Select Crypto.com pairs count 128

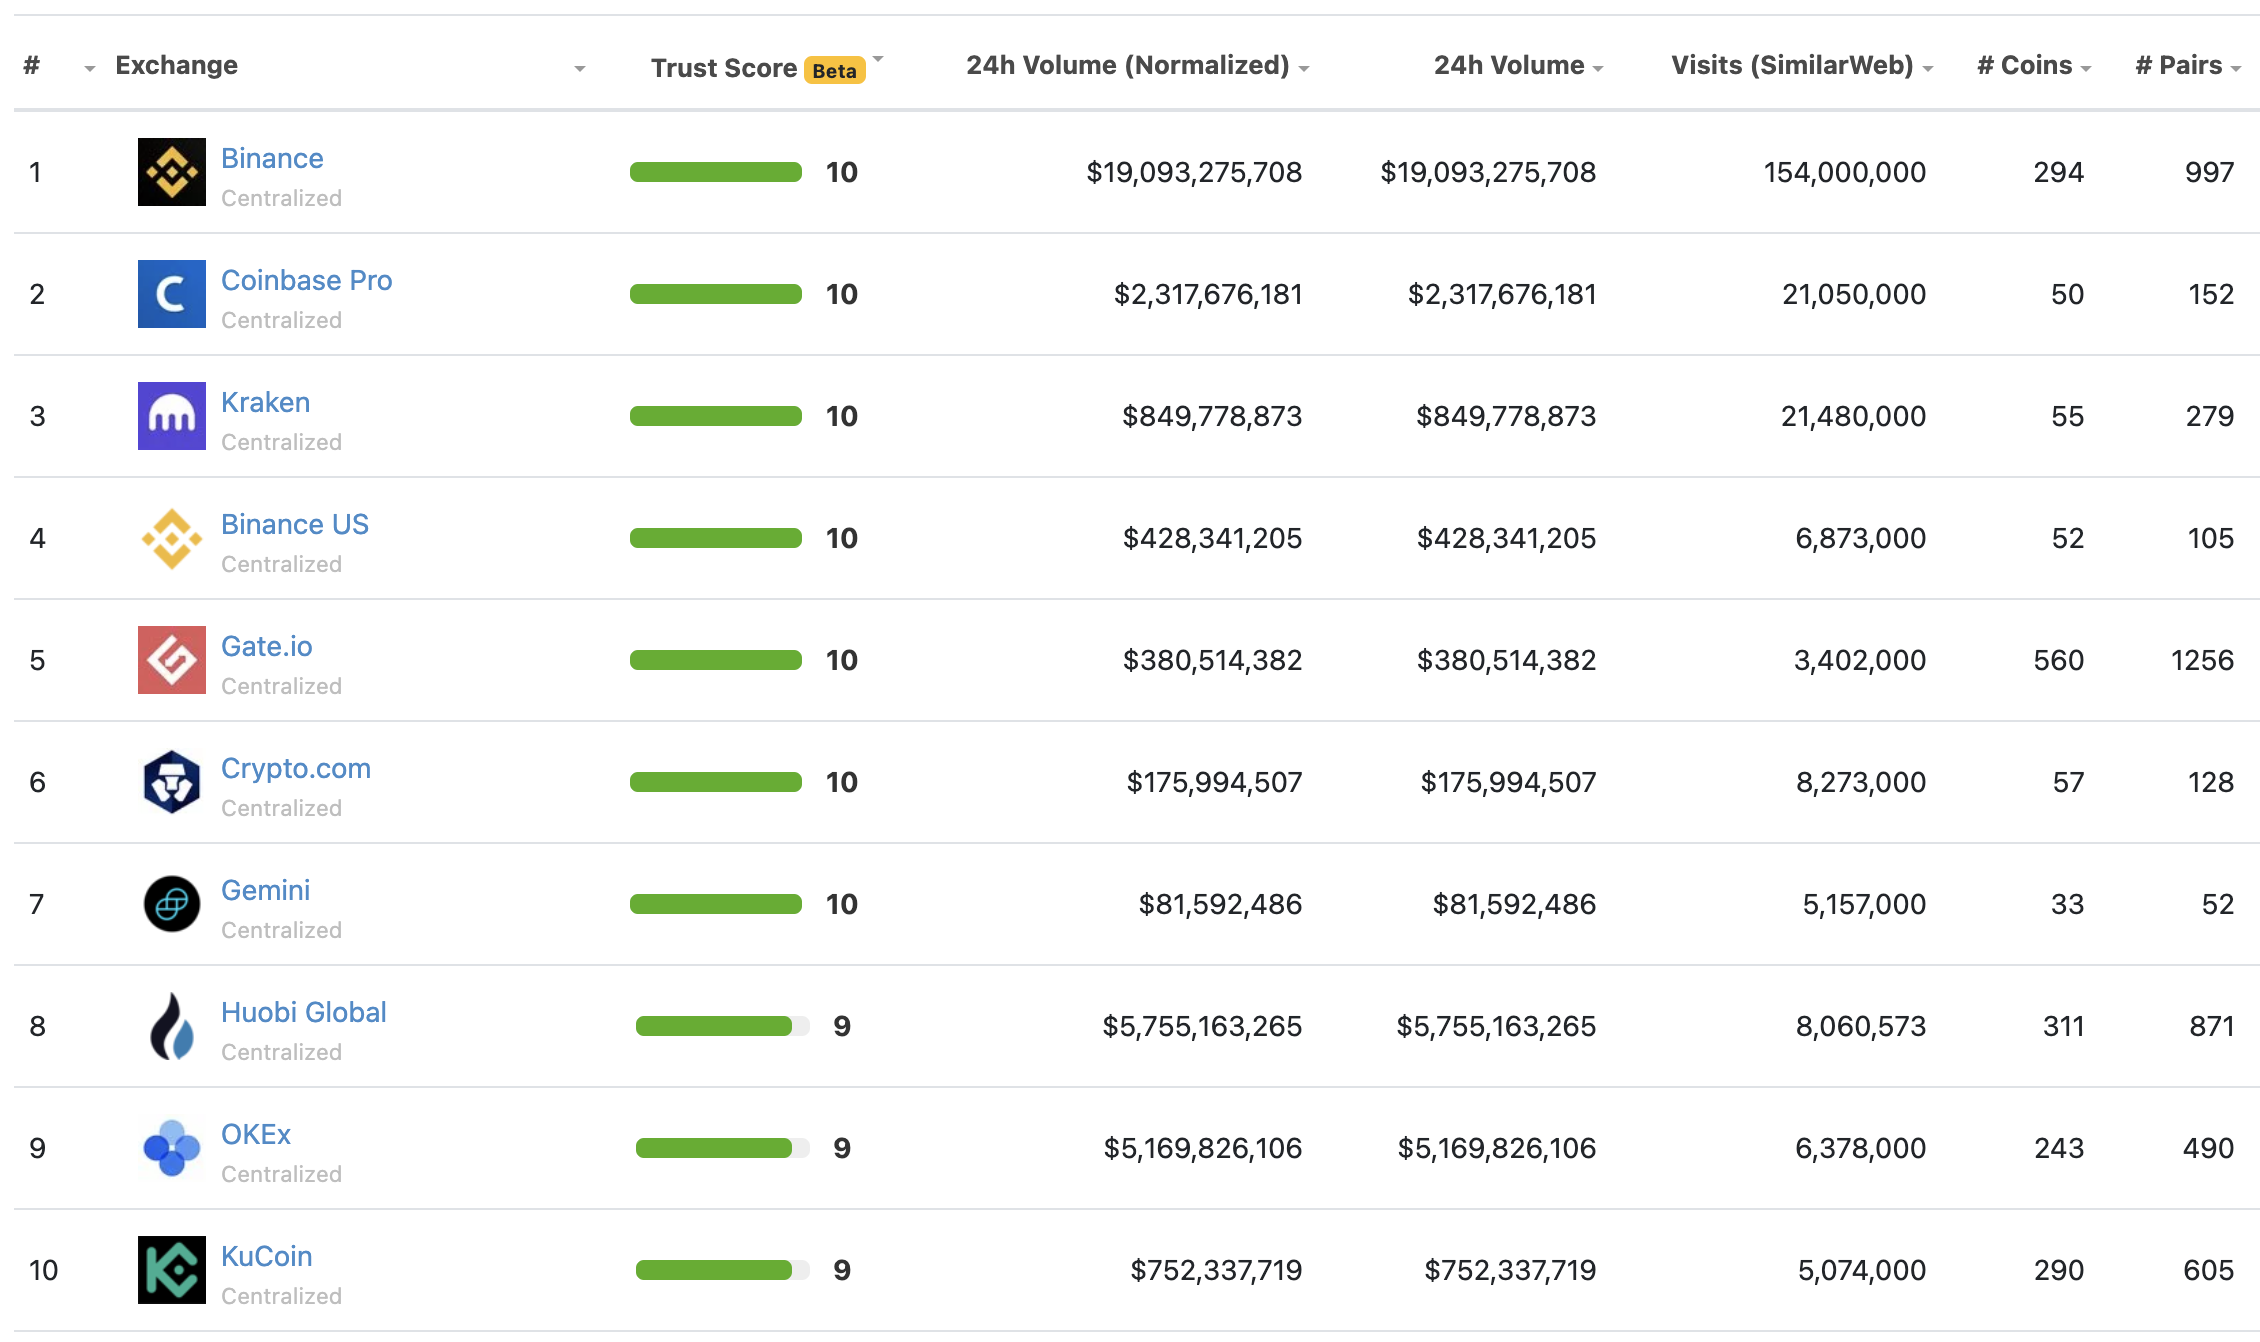coord(2211,782)
